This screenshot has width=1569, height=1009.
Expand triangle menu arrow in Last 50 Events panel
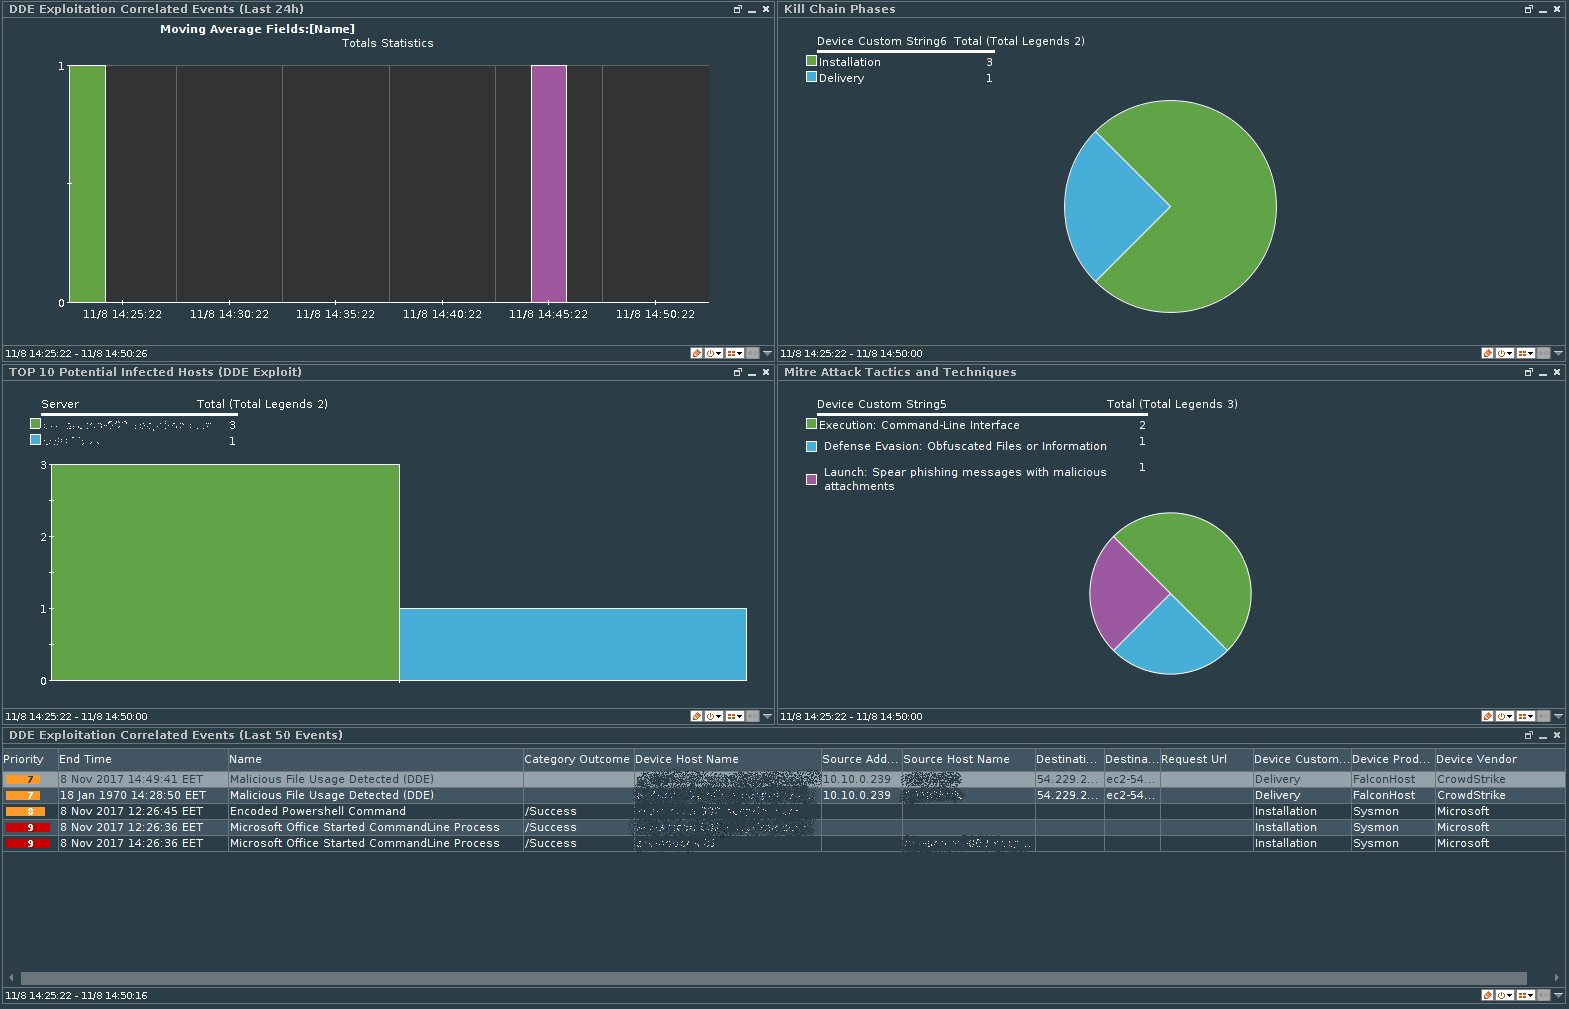(x=1558, y=995)
